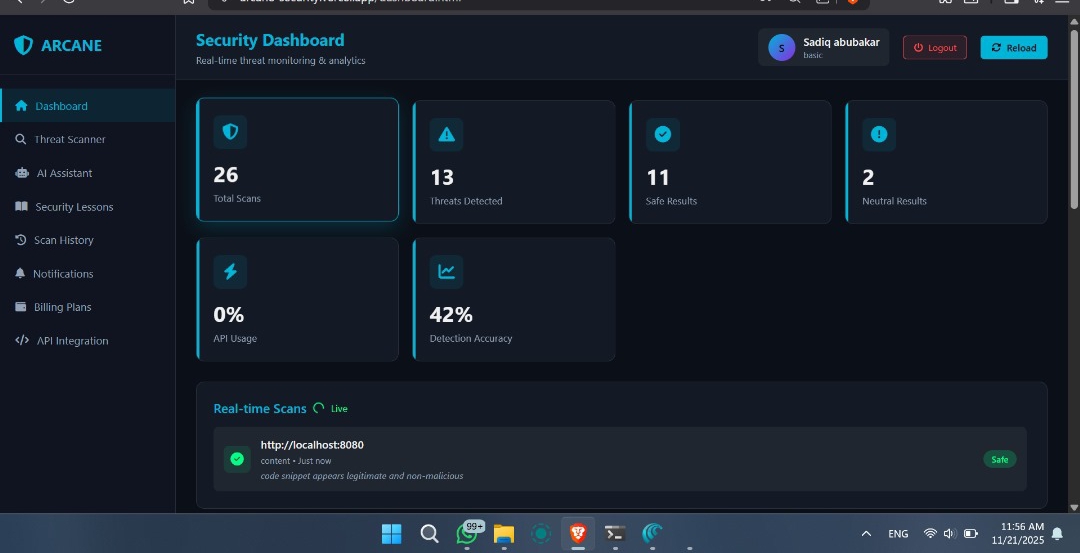Screen dimensions: 1080x553
Task: Click the exclamation icon on Neutral Results card
Action: pyautogui.click(x=879, y=134)
